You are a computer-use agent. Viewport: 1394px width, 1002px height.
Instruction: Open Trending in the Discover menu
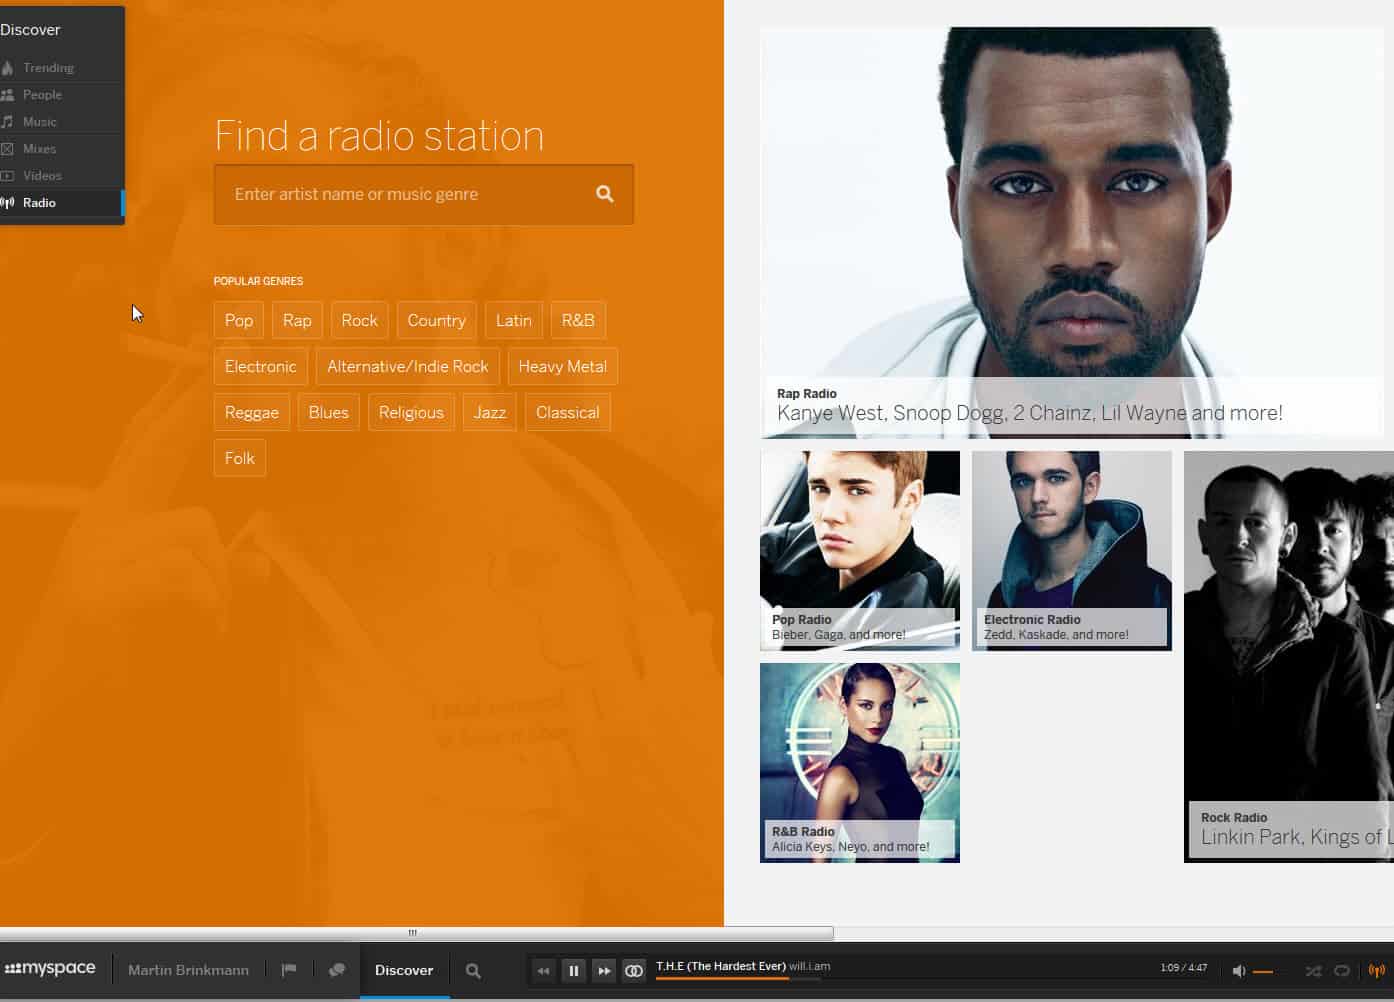point(60,68)
